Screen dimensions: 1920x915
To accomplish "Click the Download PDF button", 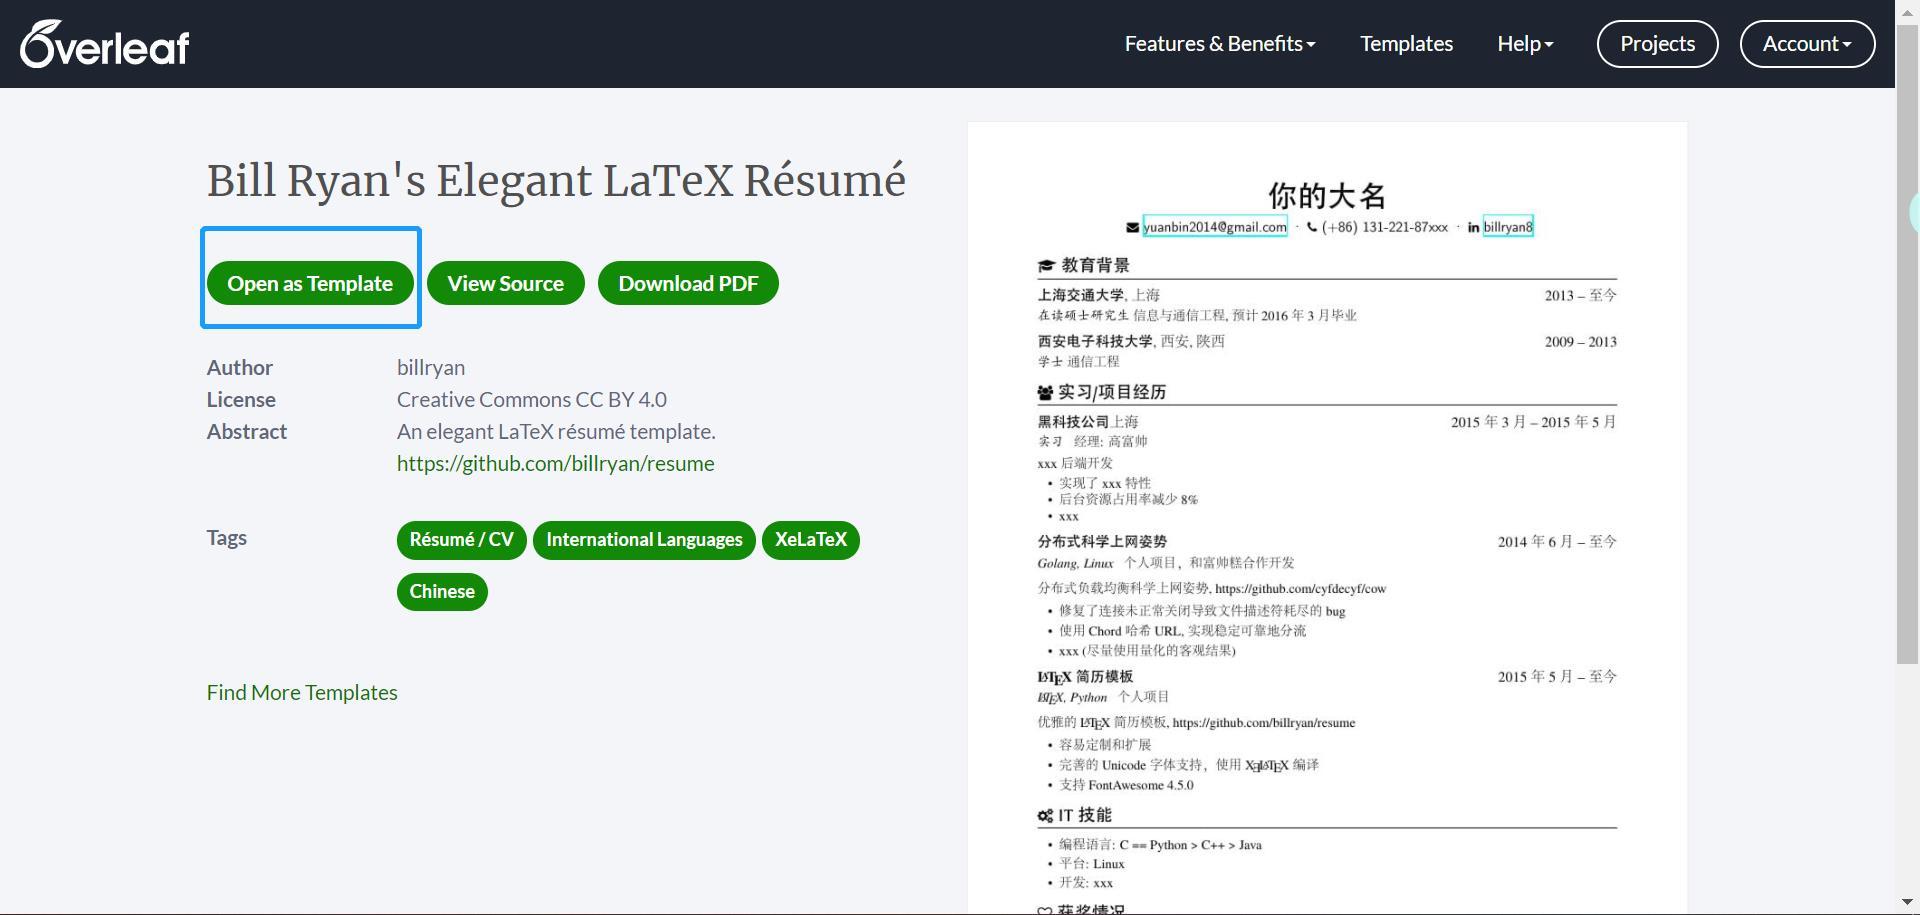I will (x=688, y=283).
